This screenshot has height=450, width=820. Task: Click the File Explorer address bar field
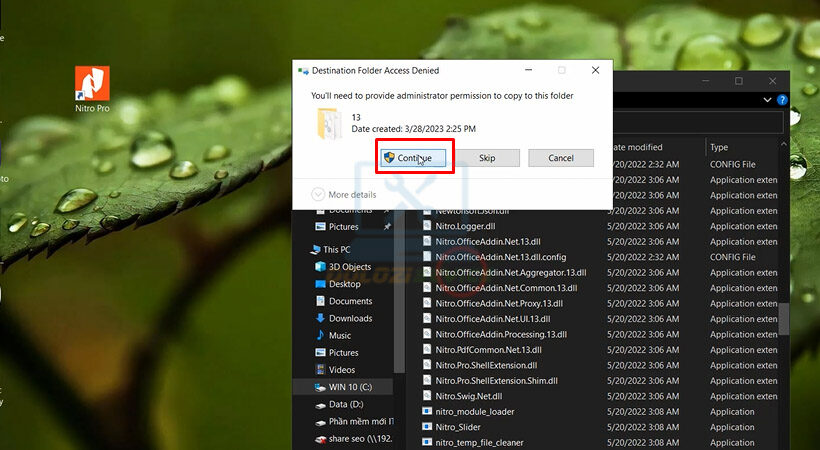pyautogui.click(x=698, y=123)
